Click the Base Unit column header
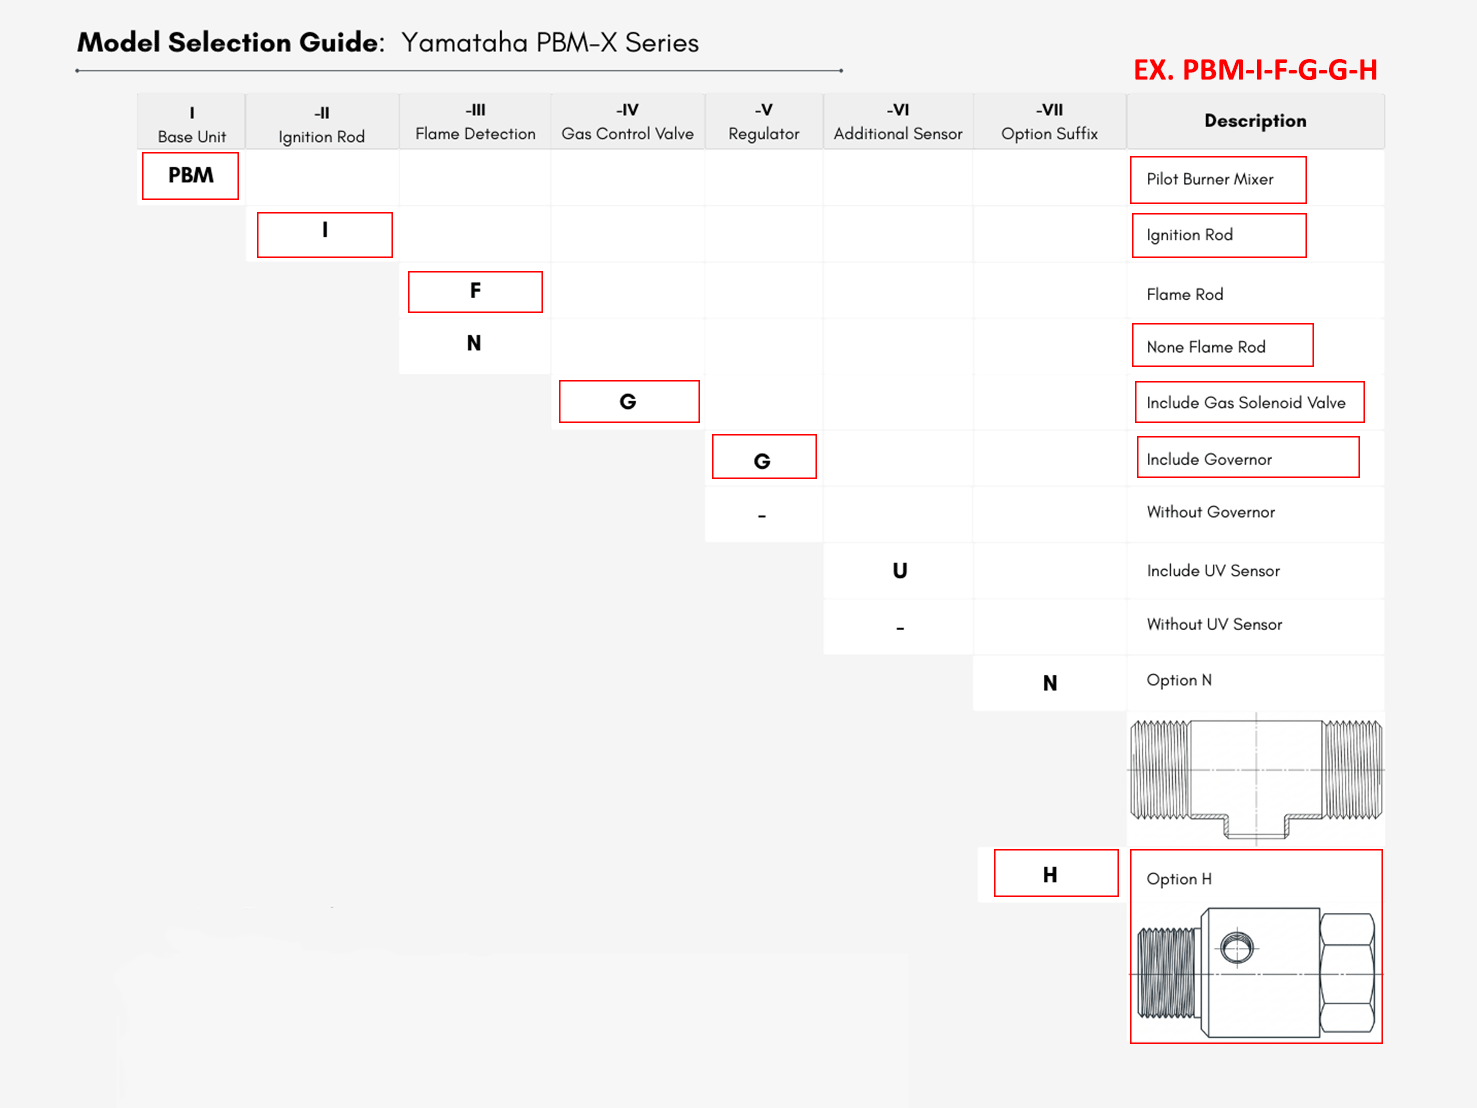This screenshot has height=1108, width=1477. click(191, 123)
